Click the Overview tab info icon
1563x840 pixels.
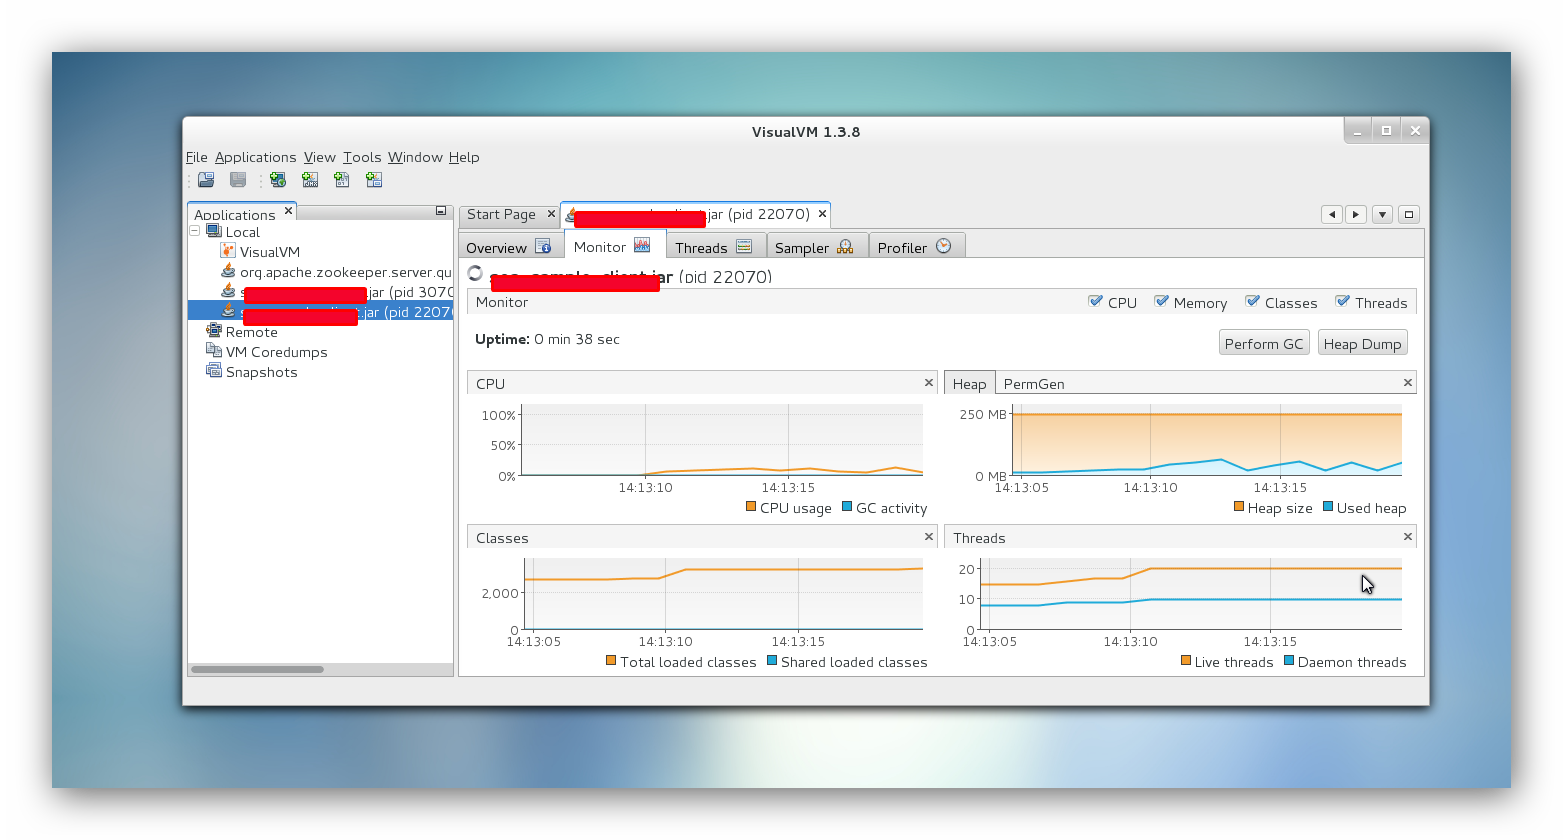tap(543, 246)
